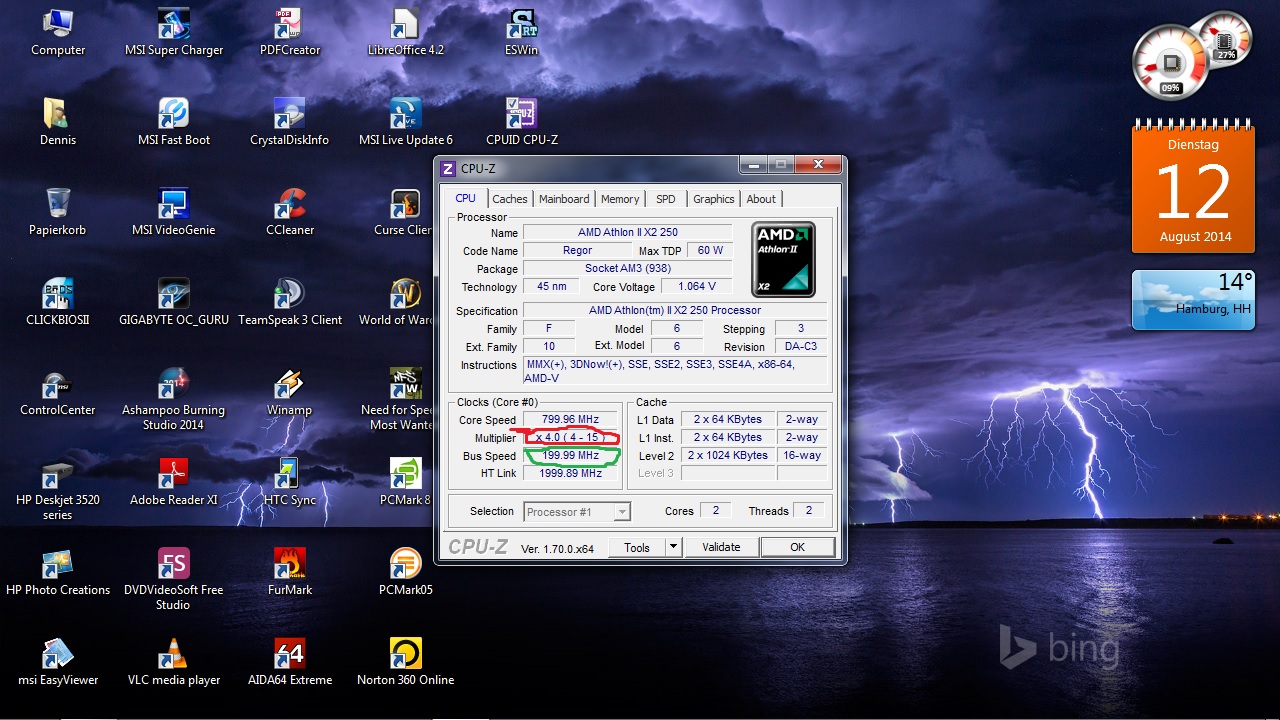Viewport: 1280px width, 720px height.
Task: Open CPUID CPU-Z desktop shortcut
Action: pyautogui.click(x=521, y=122)
